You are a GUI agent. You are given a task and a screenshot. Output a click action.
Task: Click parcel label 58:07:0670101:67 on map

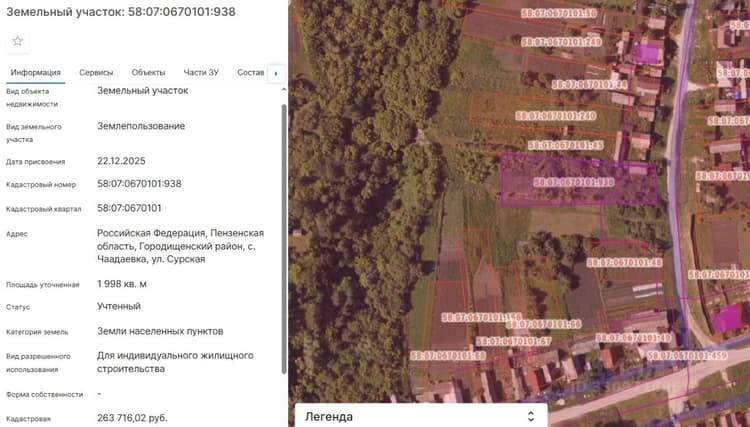pos(514,341)
